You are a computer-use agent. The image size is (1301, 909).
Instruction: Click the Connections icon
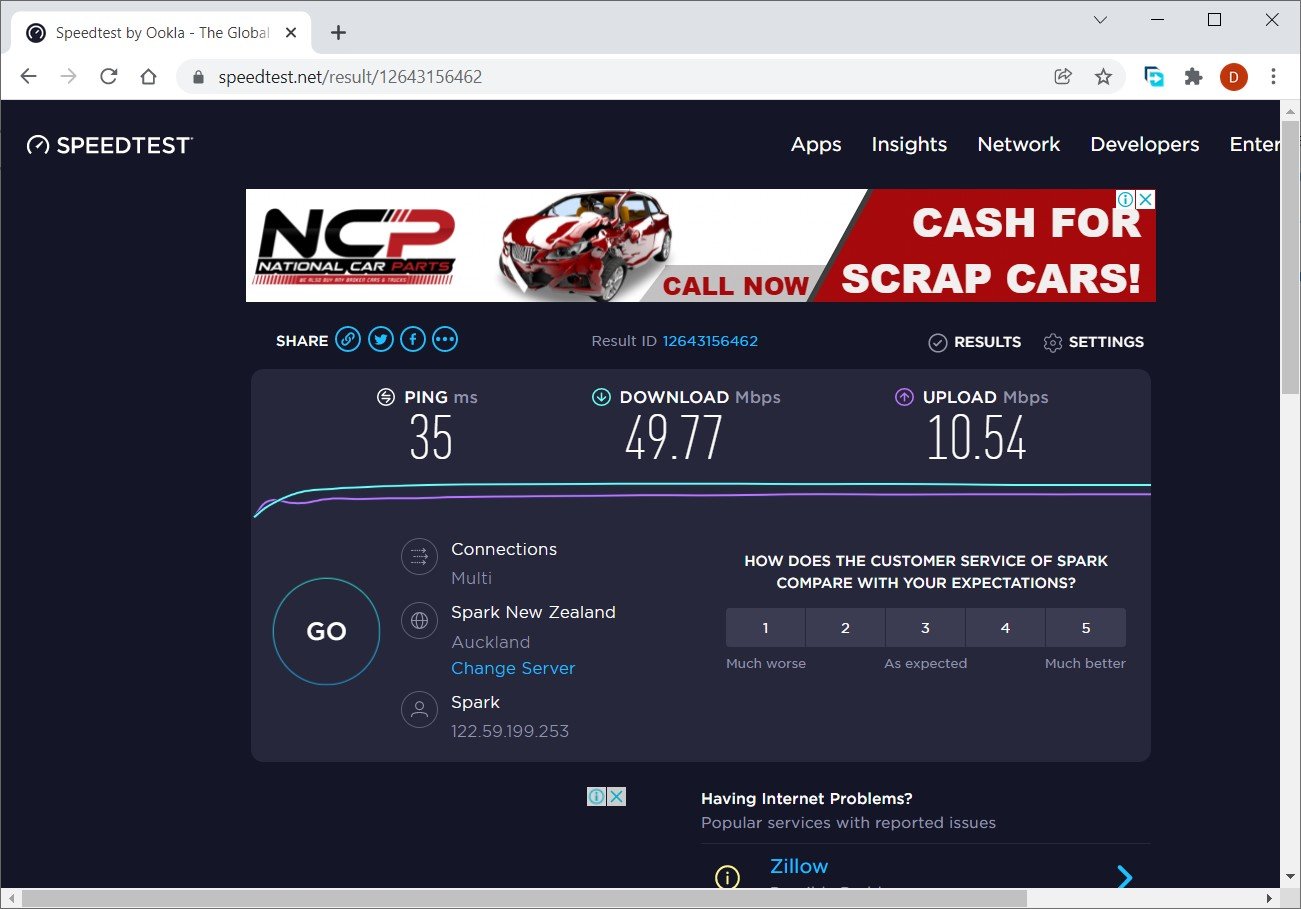click(x=419, y=557)
